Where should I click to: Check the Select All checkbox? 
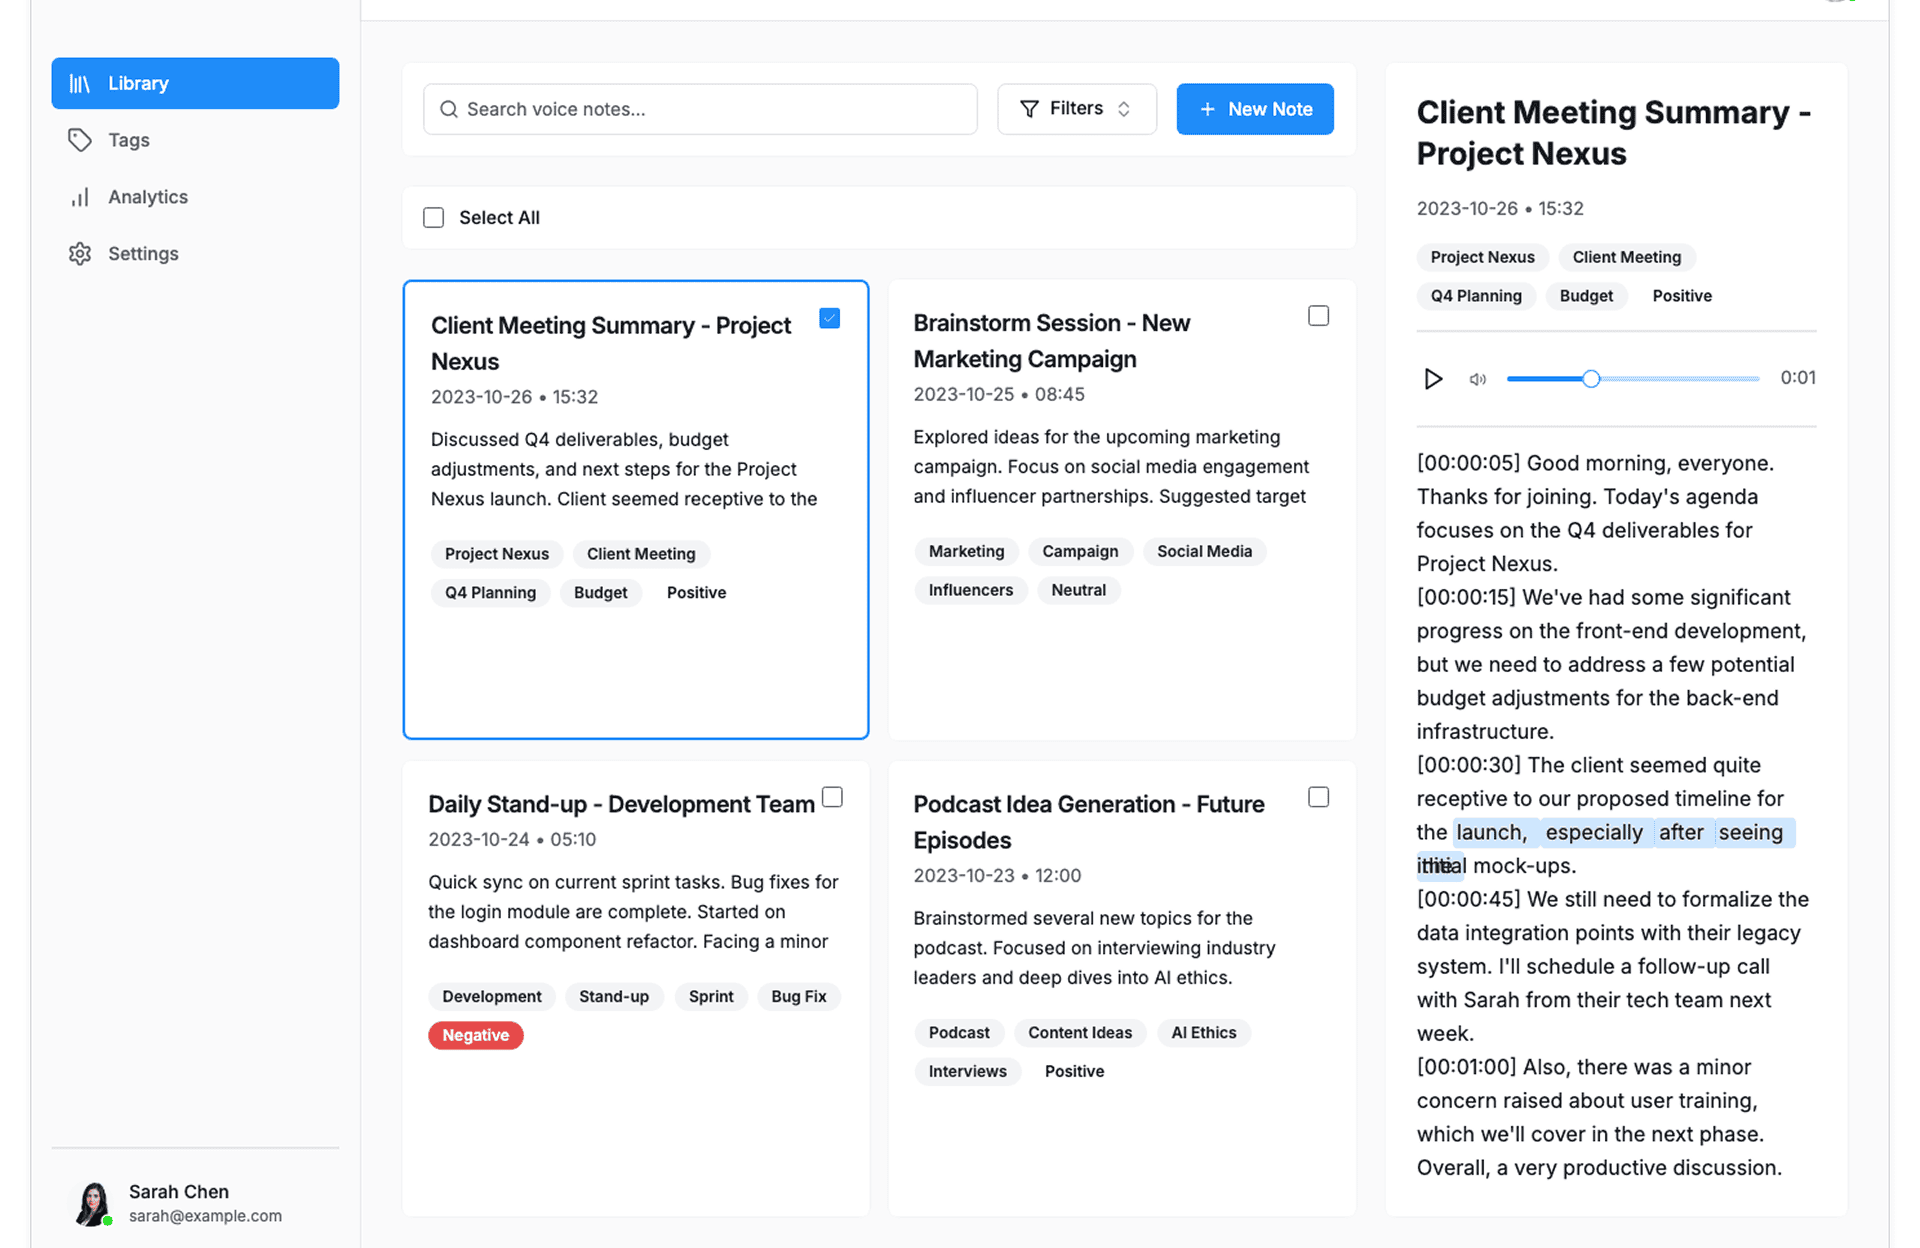click(433, 218)
